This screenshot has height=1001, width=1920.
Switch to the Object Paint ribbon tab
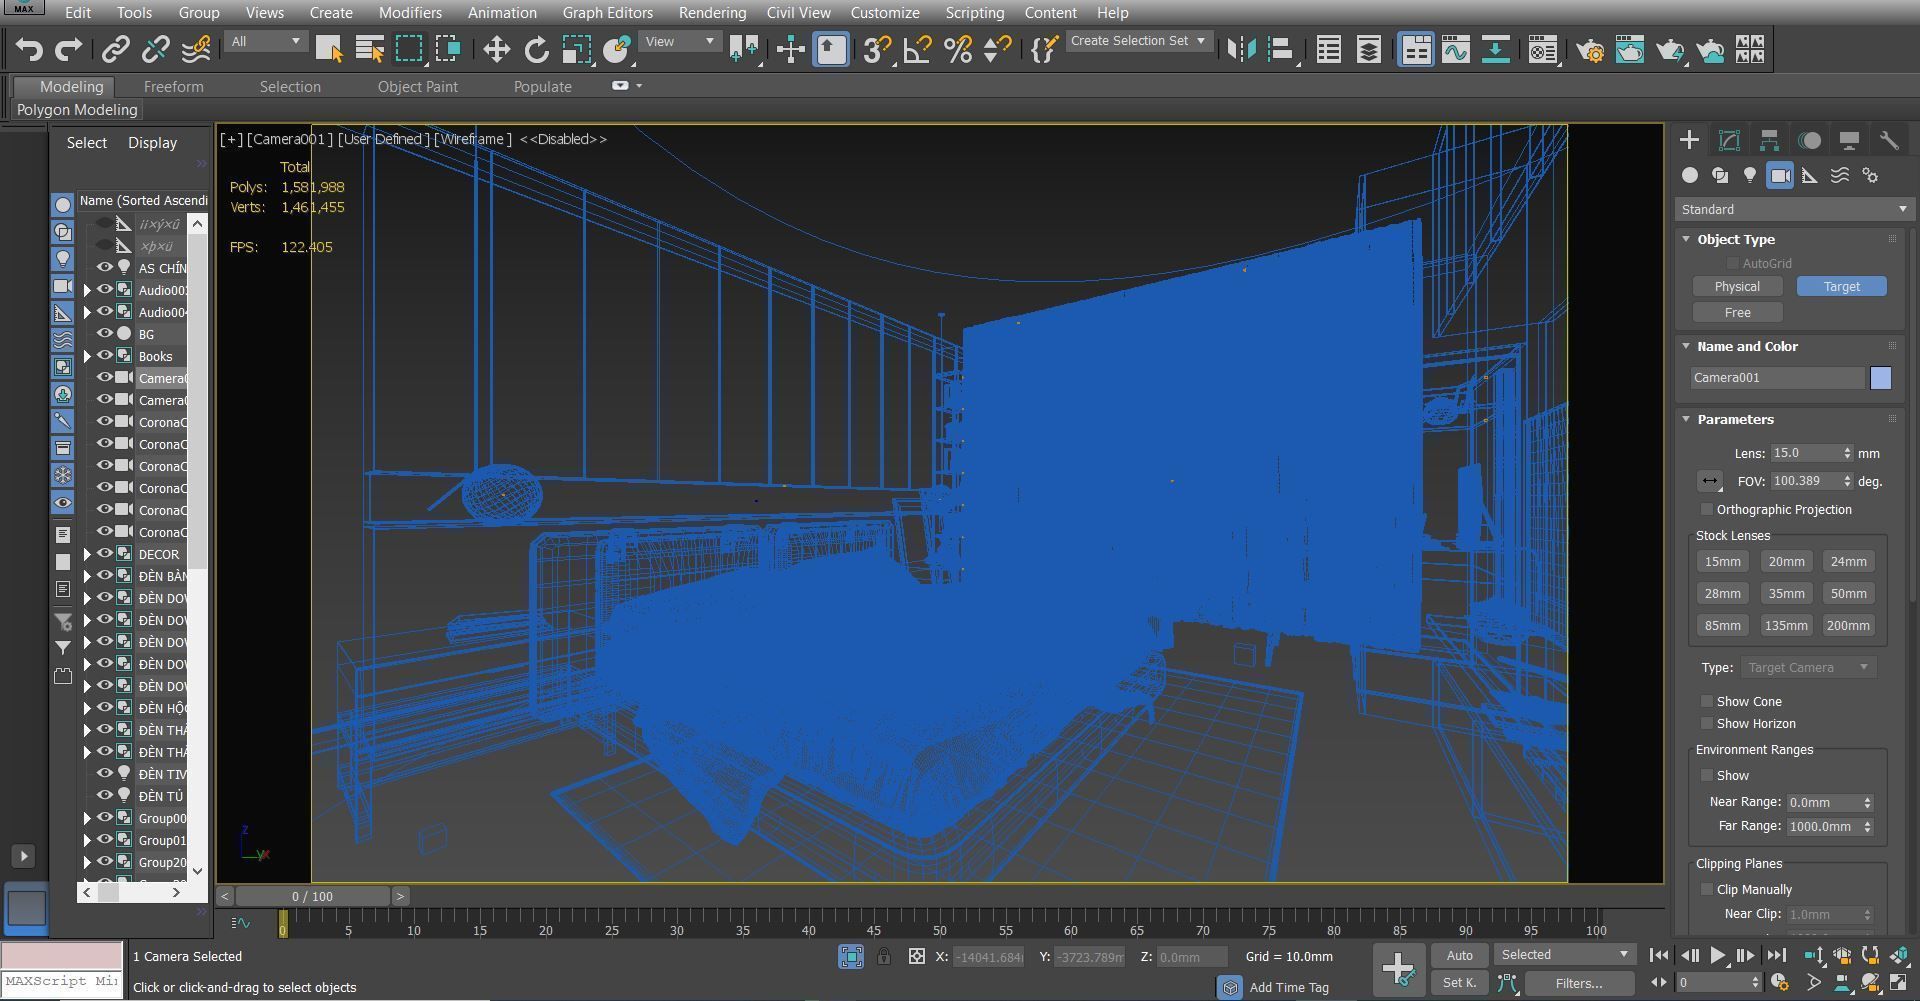click(x=418, y=87)
